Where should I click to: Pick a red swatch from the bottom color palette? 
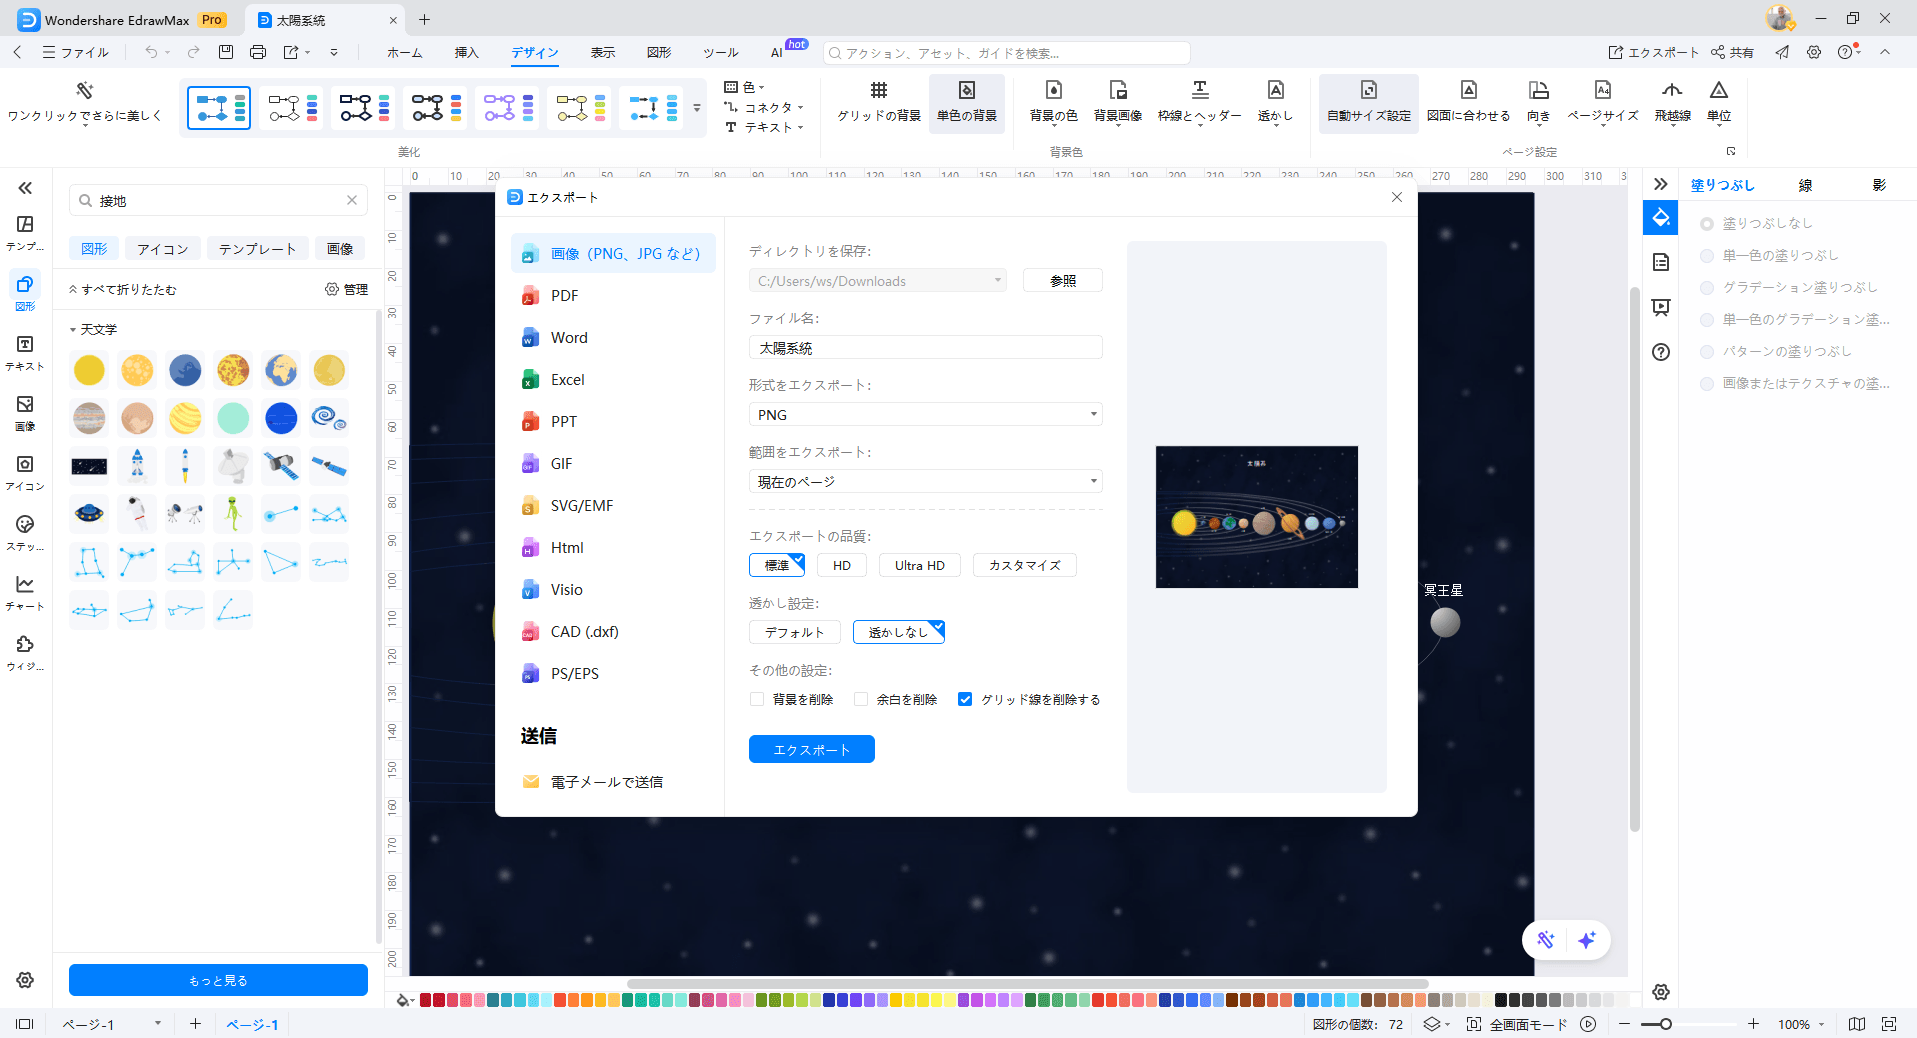coord(425,999)
